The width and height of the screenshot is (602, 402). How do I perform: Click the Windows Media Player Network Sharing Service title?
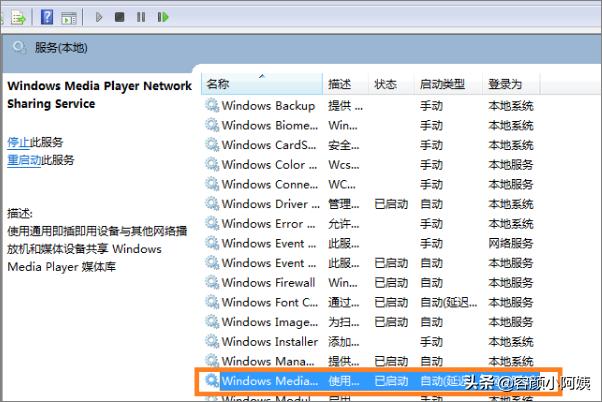99,94
